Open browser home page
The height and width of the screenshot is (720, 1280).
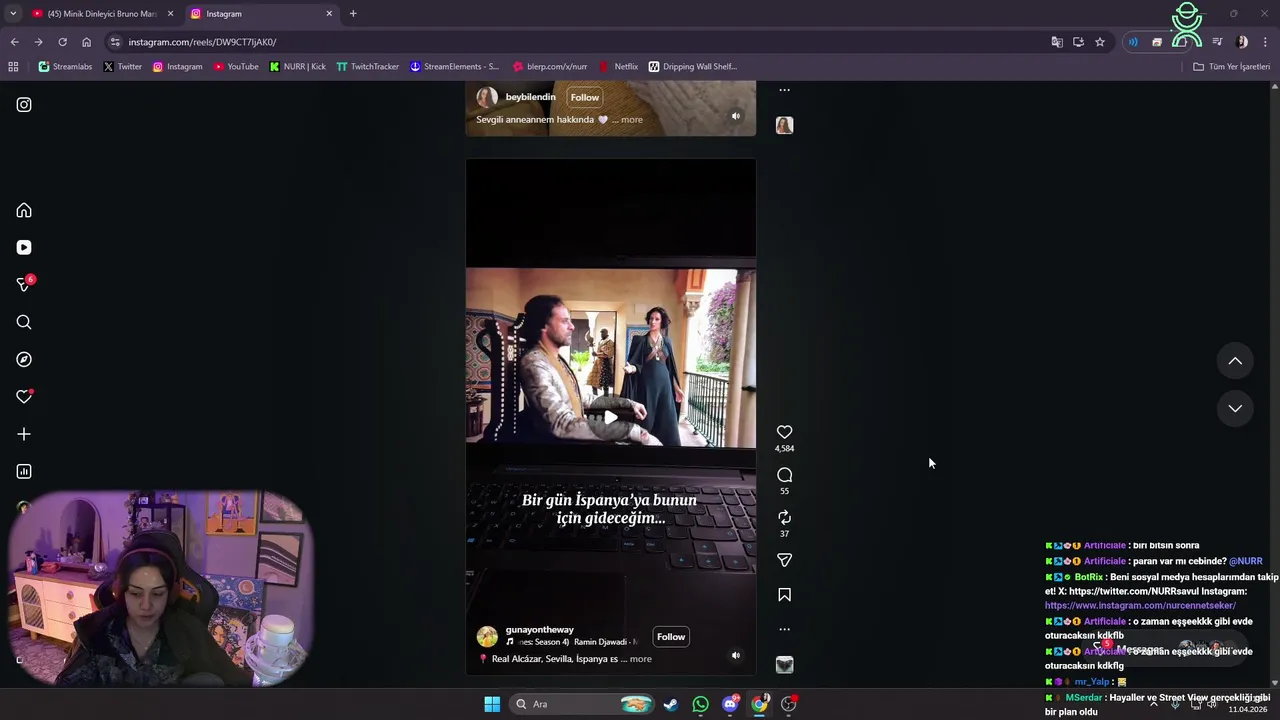point(86,42)
